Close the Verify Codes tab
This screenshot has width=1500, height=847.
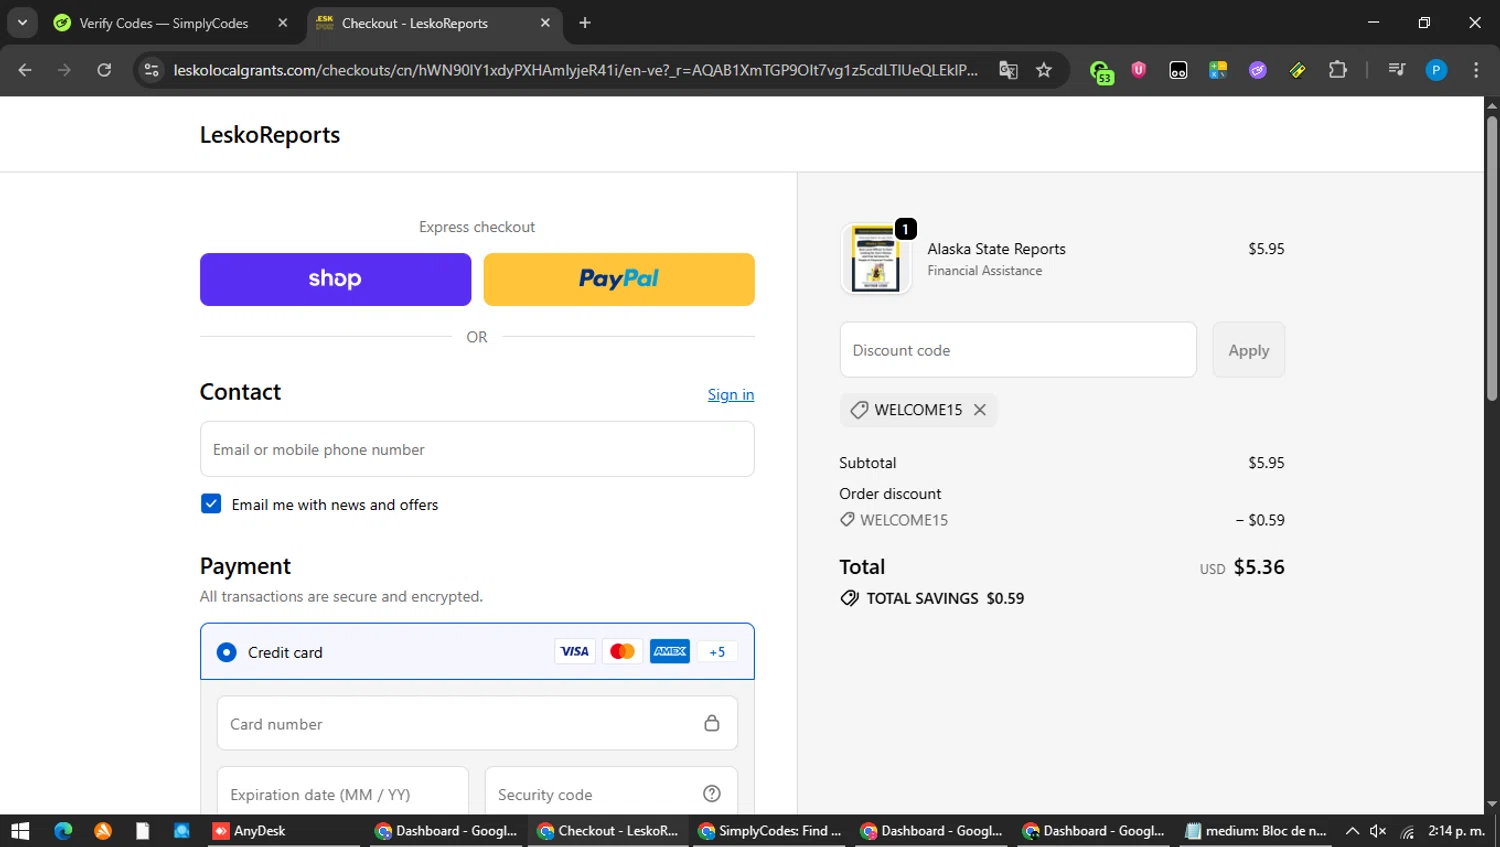(283, 23)
